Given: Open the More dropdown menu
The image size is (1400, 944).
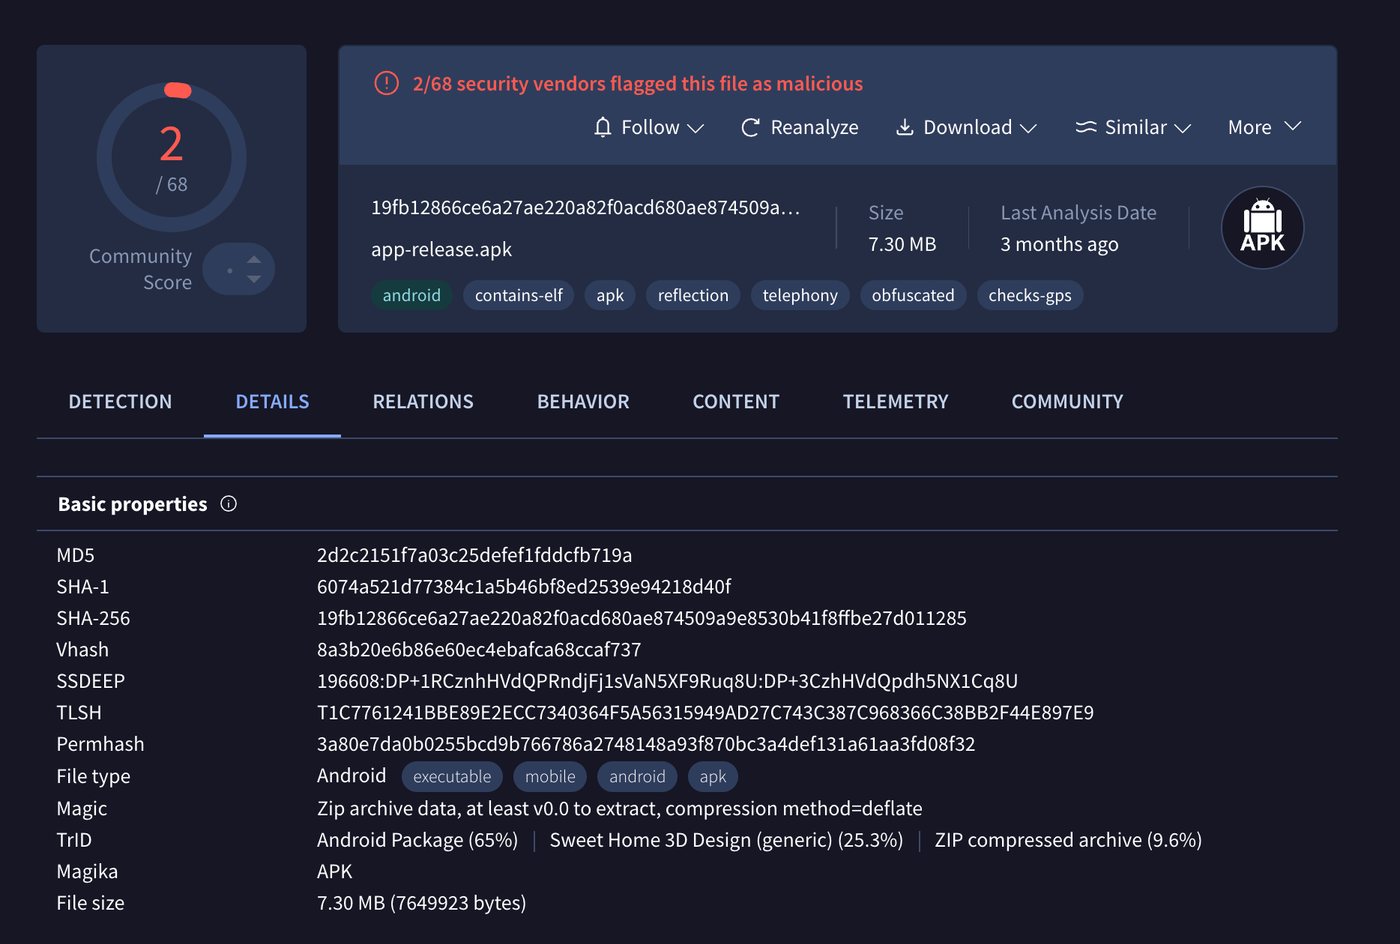Looking at the screenshot, I should tap(1264, 127).
